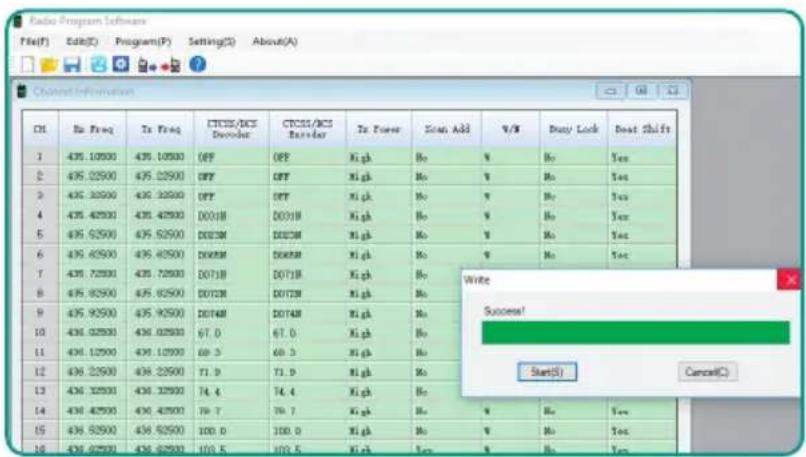
Task: Click the toolbar radio icon with red mark
Action: click(x=171, y=65)
